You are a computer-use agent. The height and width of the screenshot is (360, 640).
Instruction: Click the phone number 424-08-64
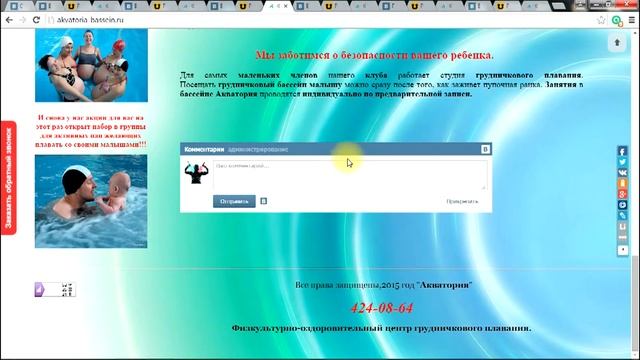pyautogui.click(x=382, y=308)
